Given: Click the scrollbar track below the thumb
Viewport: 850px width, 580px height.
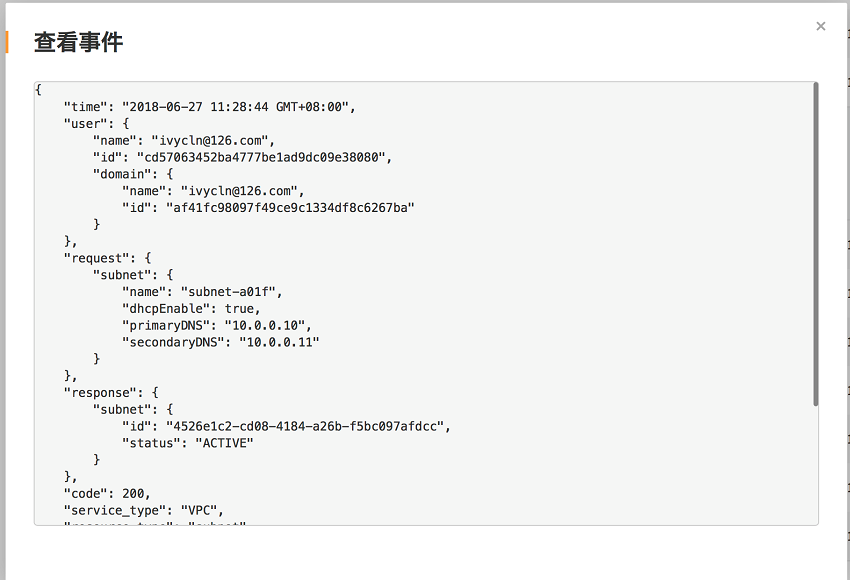Looking at the screenshot, I should (815, 465).
